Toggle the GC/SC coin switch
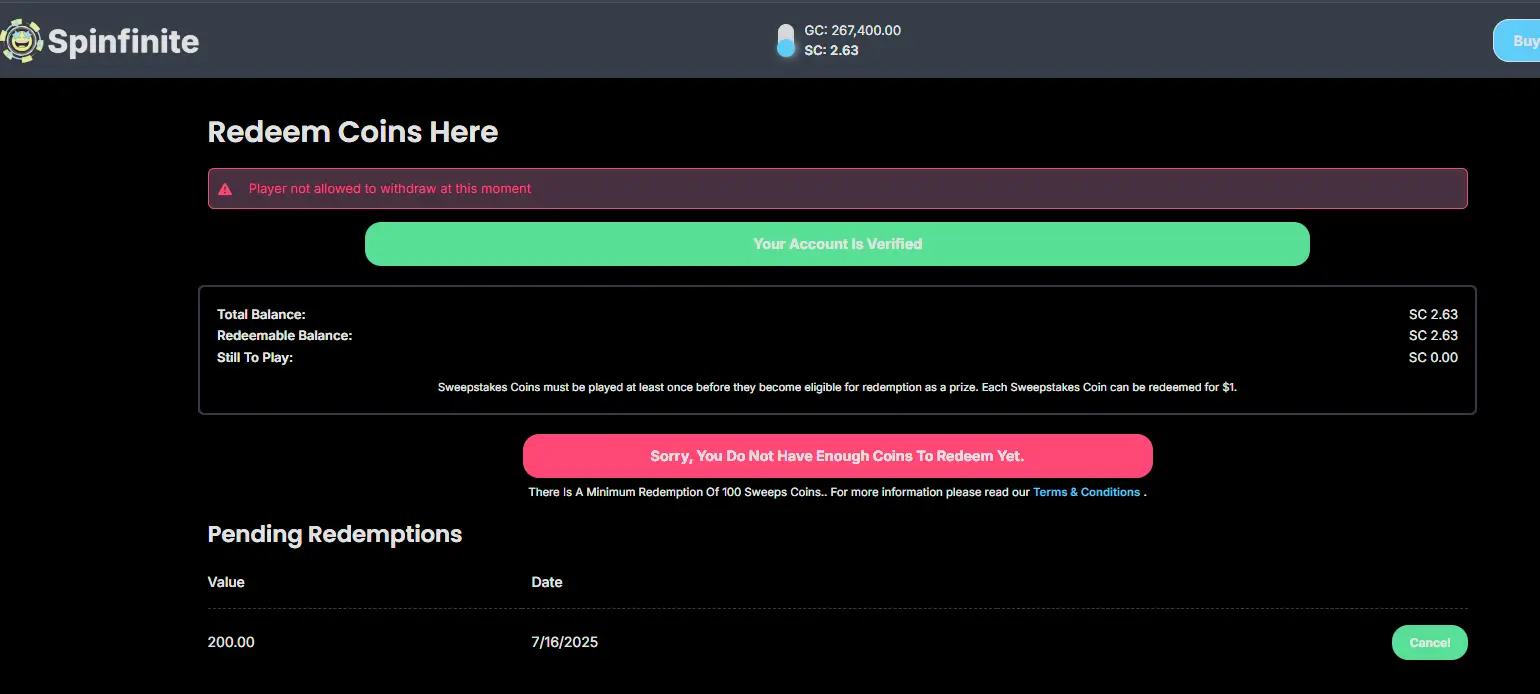 [x=786, y=40]
